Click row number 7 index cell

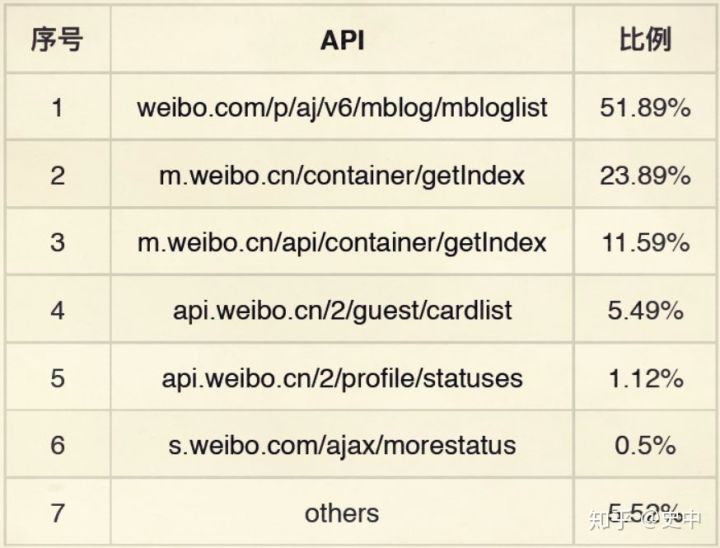57,513
